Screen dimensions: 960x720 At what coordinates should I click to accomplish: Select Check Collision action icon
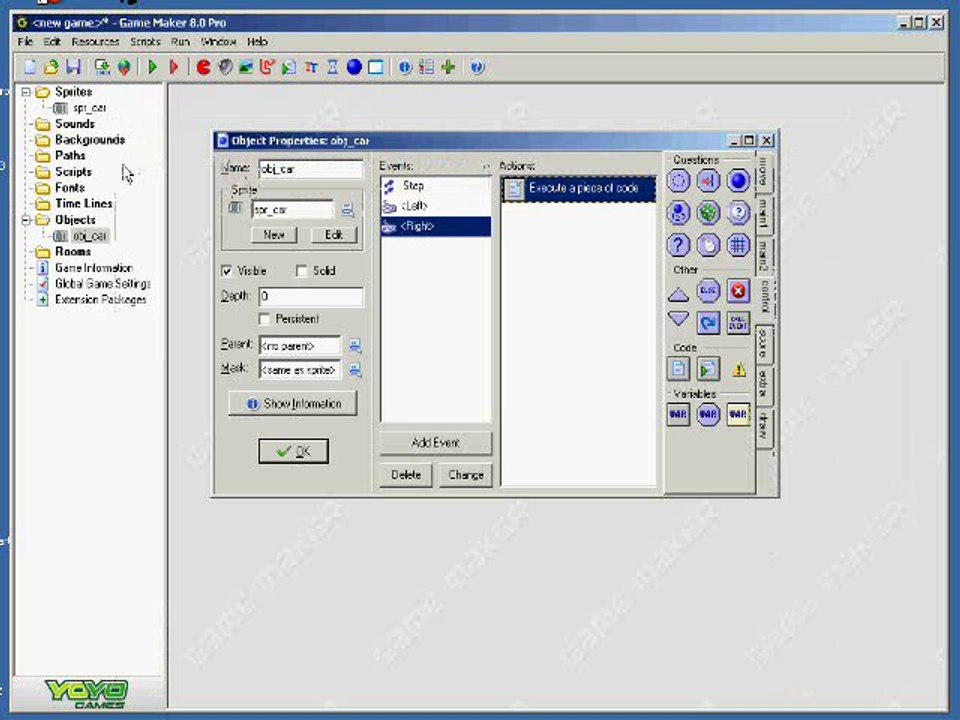[x=708, y=181]
